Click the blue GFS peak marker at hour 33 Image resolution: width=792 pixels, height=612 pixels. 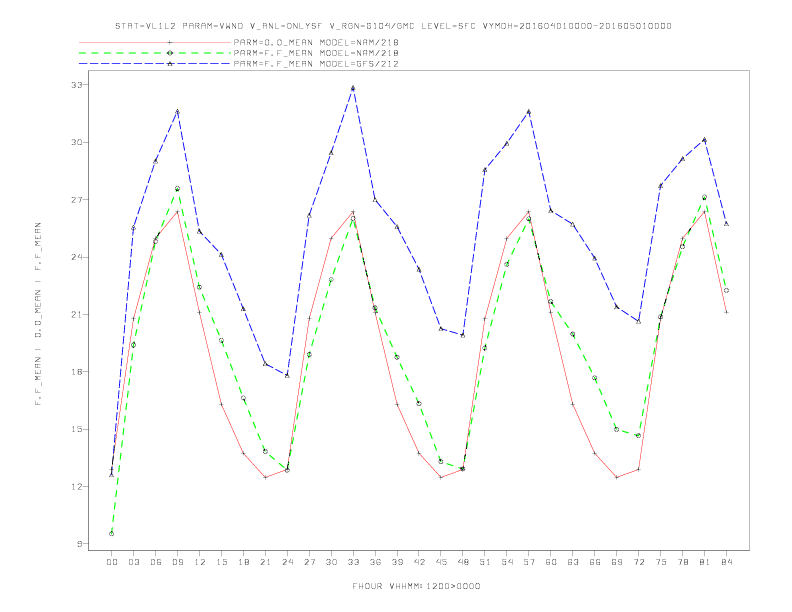point(353,88)
